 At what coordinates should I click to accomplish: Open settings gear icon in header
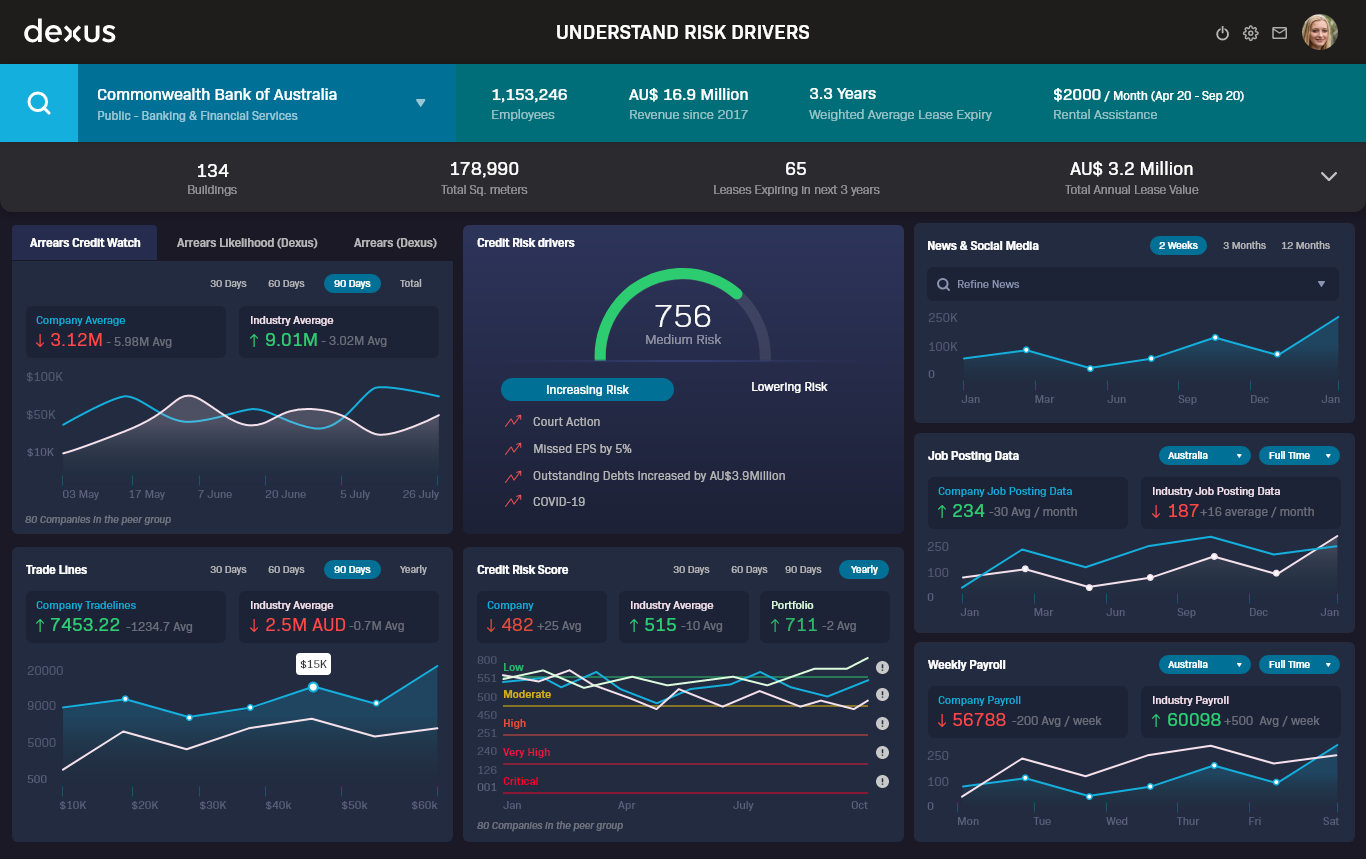click(x=1250, y=33)
